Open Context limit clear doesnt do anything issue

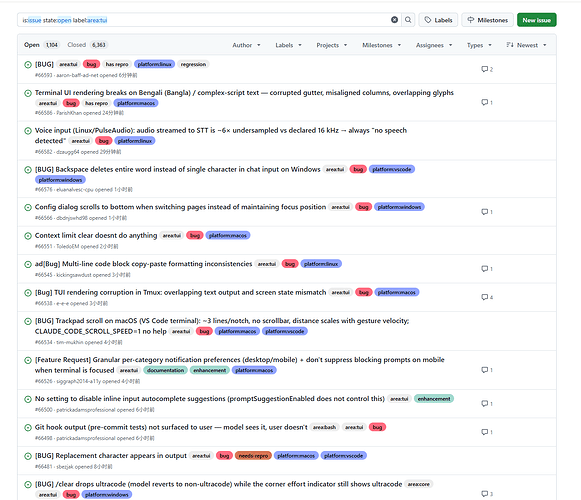96,235
